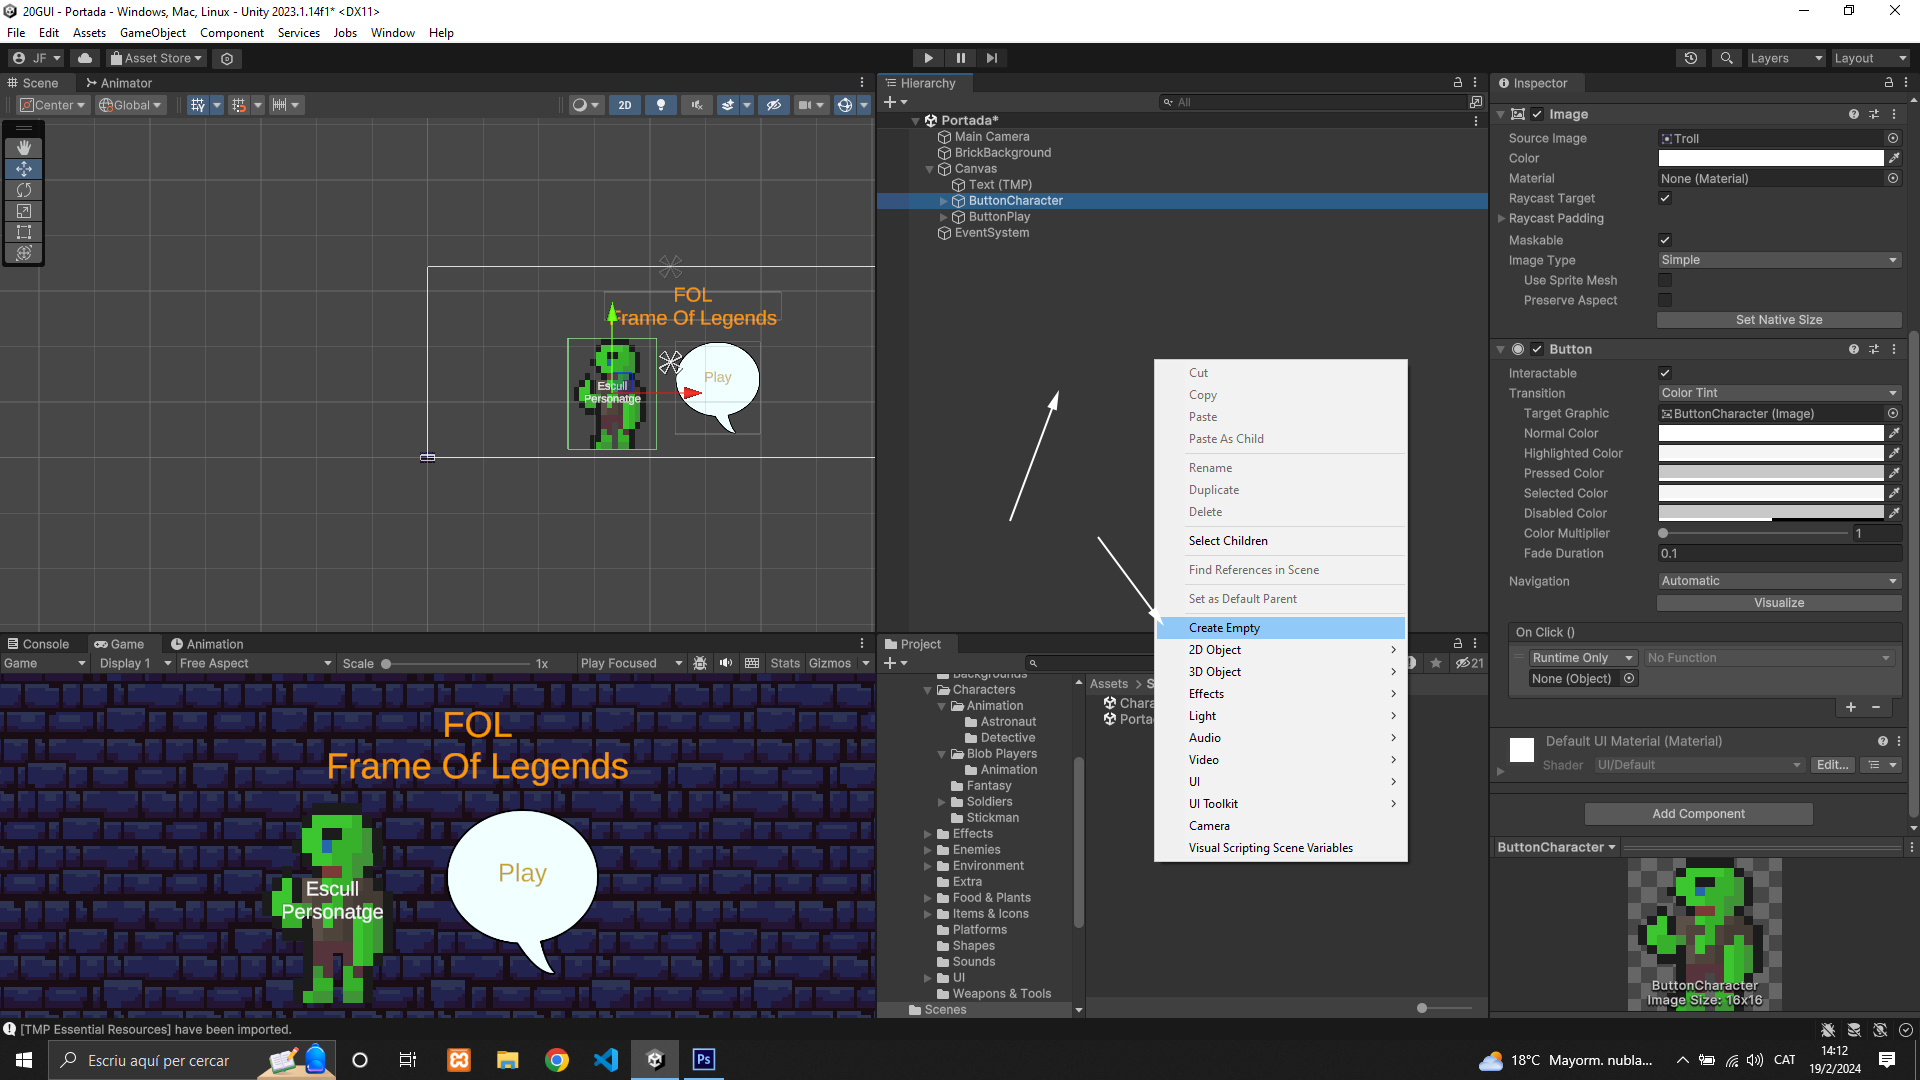The image size is (1920, 1080).
Task: Expand ButtonPlay in Hierarchy
Action: tap(943, 217)
